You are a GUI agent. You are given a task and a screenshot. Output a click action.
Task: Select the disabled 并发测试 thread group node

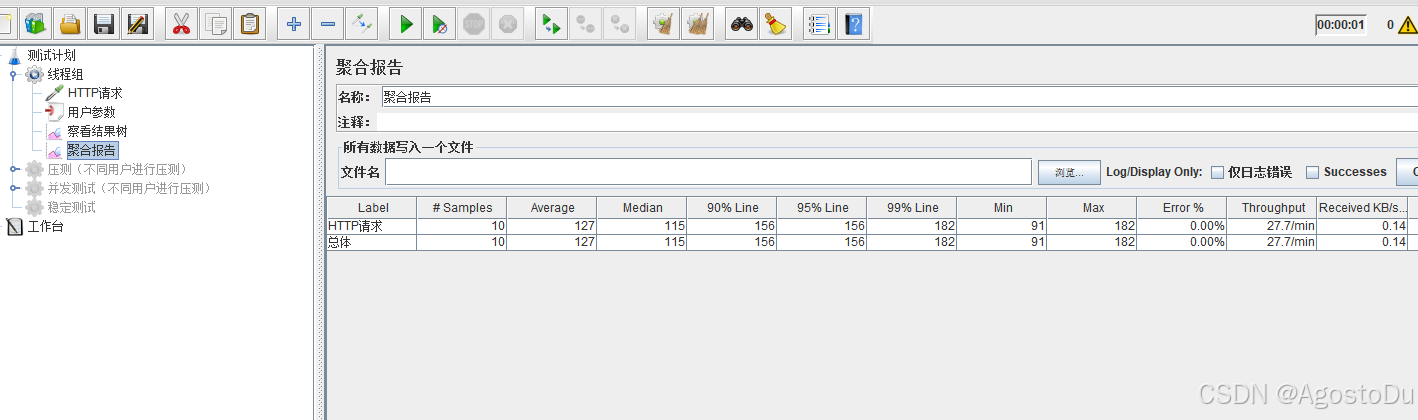tap(129, 188)
